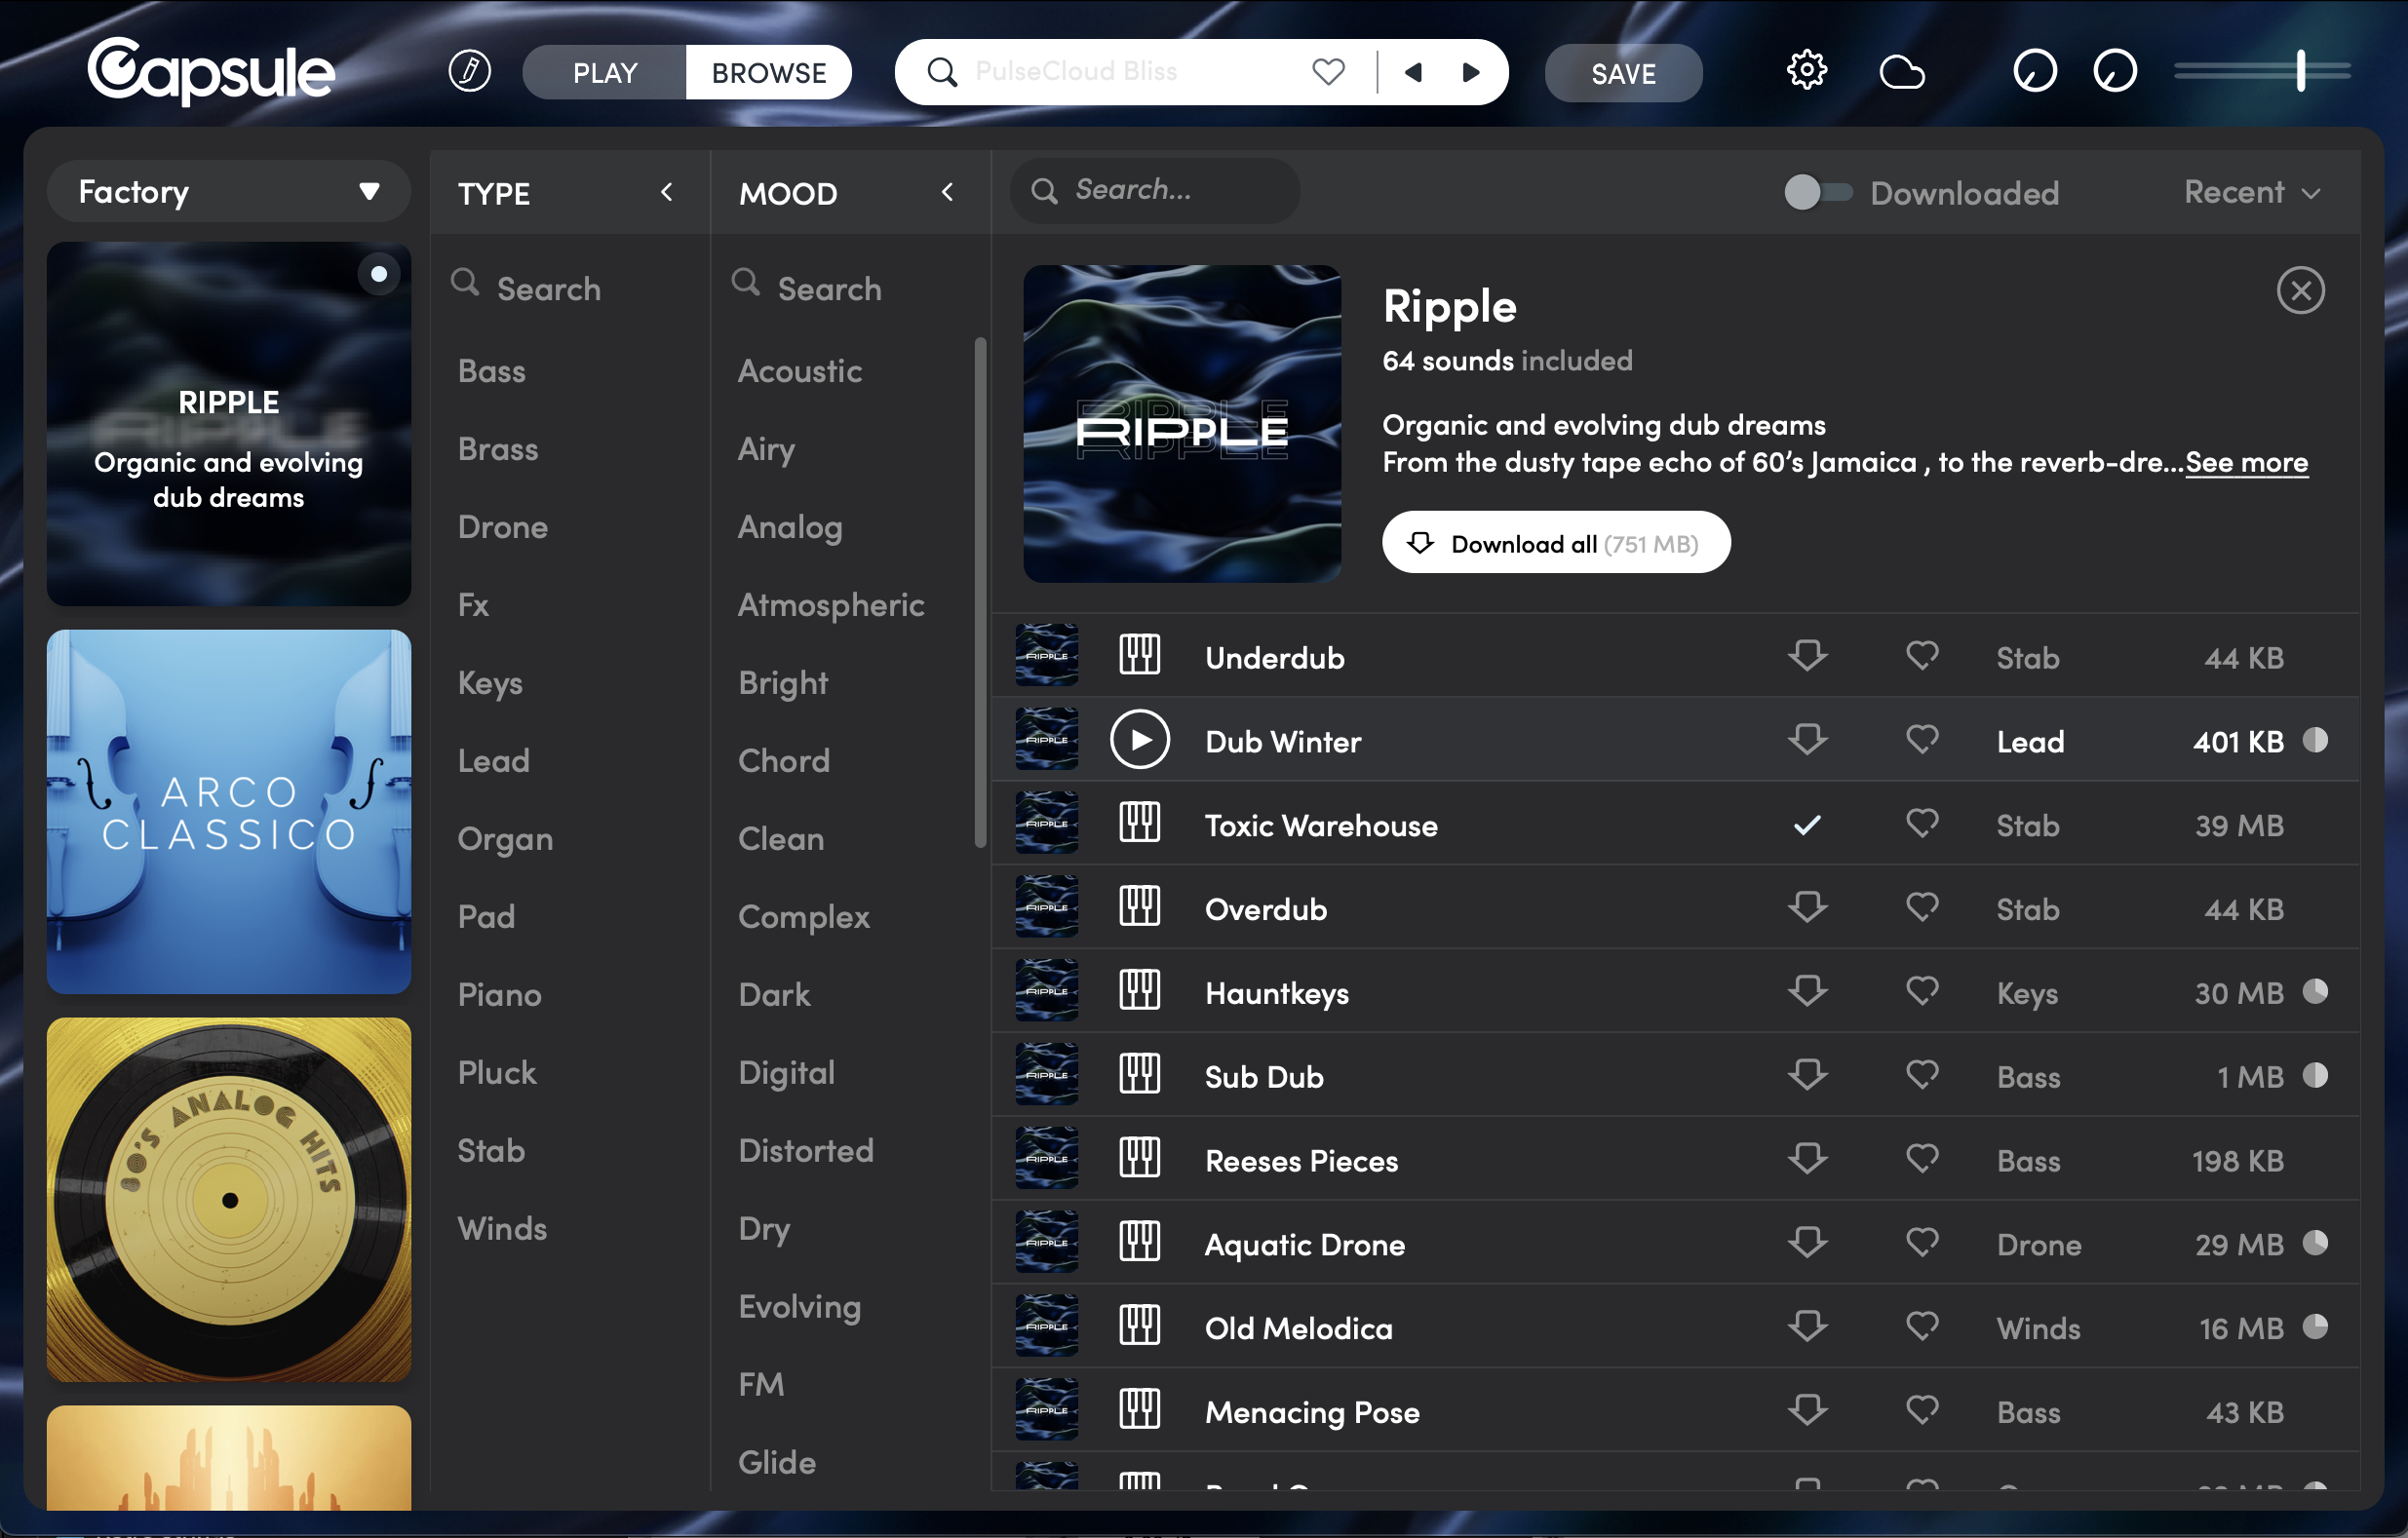The height and width of the screenshot is (1538, 2408).
Task: Adjust the master volume slider
Action: click(x=2300, y=71)
